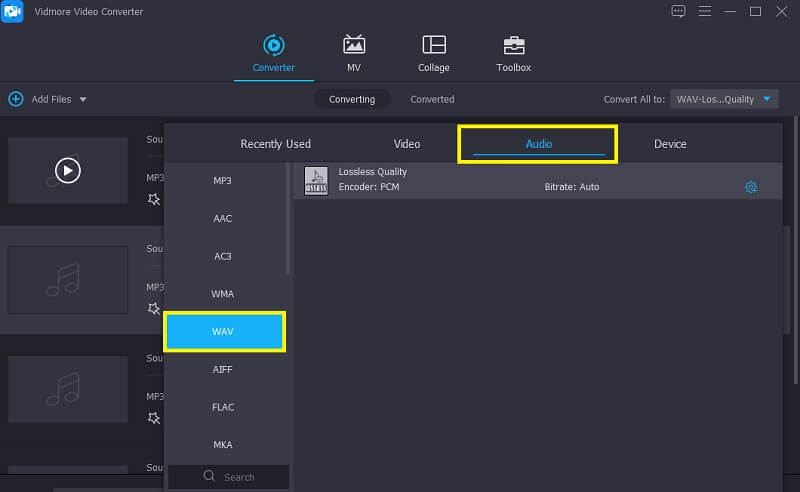
Task: Click the format list scrollbar
Action: [x=289, y=220]
